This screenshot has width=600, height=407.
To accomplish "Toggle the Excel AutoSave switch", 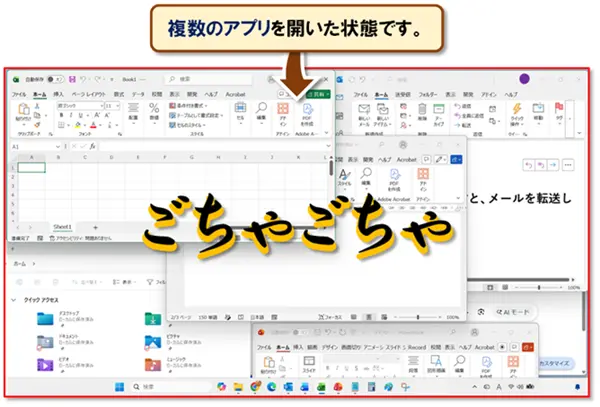I will coord(55,79).
